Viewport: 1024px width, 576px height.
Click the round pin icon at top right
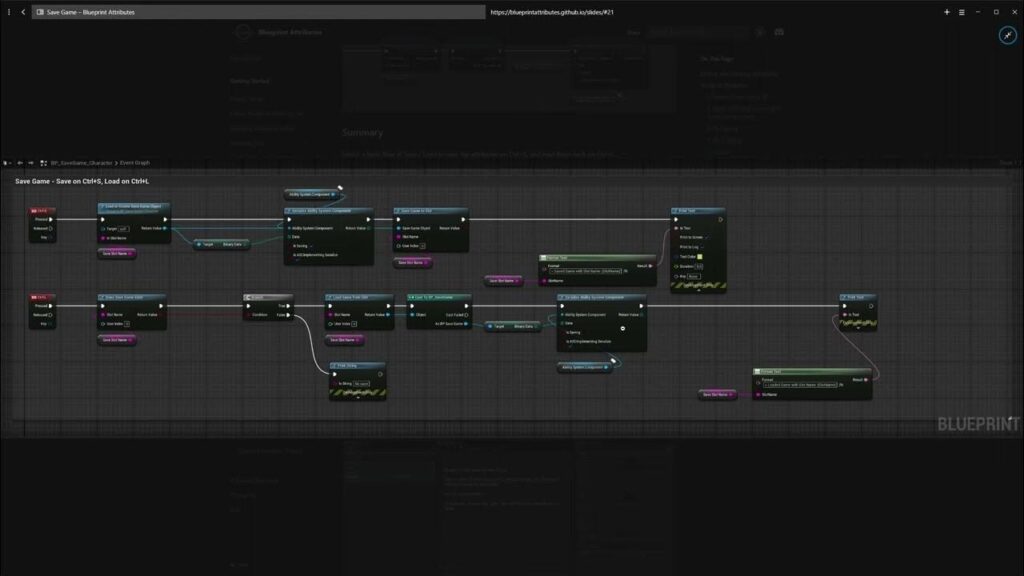[x=1007, y=35]
